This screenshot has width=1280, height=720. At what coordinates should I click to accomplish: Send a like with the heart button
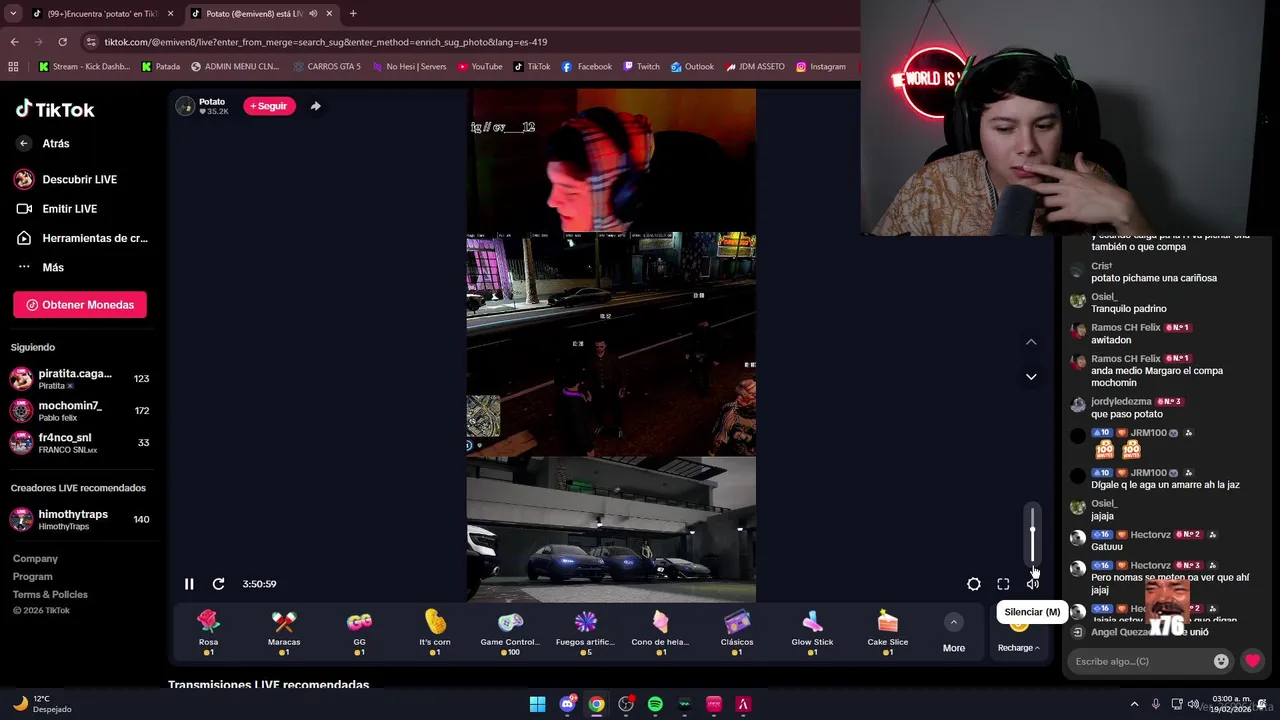[1252, 661]
